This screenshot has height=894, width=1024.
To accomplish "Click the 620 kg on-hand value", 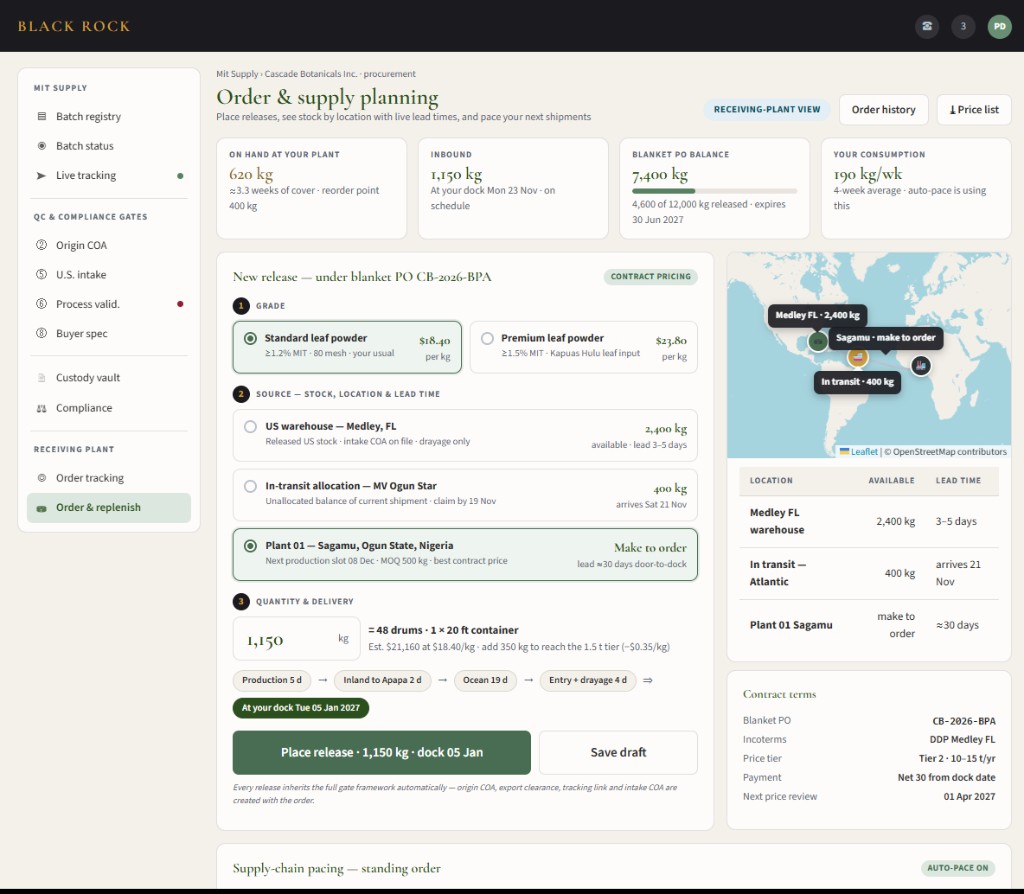I will point(251,174).
